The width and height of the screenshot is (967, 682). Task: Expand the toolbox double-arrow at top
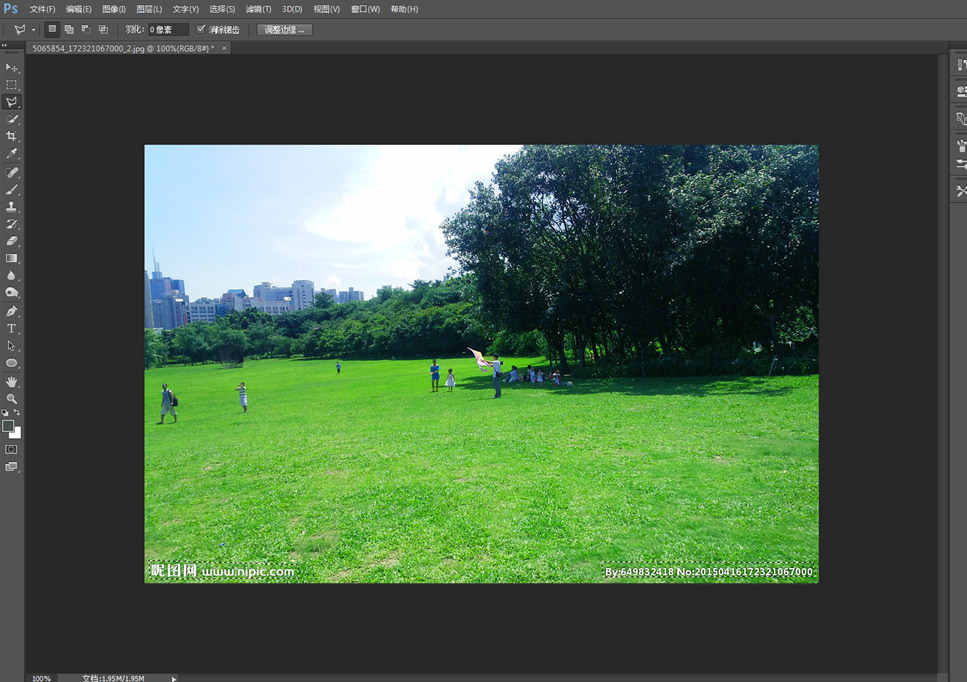pos(5,46)
